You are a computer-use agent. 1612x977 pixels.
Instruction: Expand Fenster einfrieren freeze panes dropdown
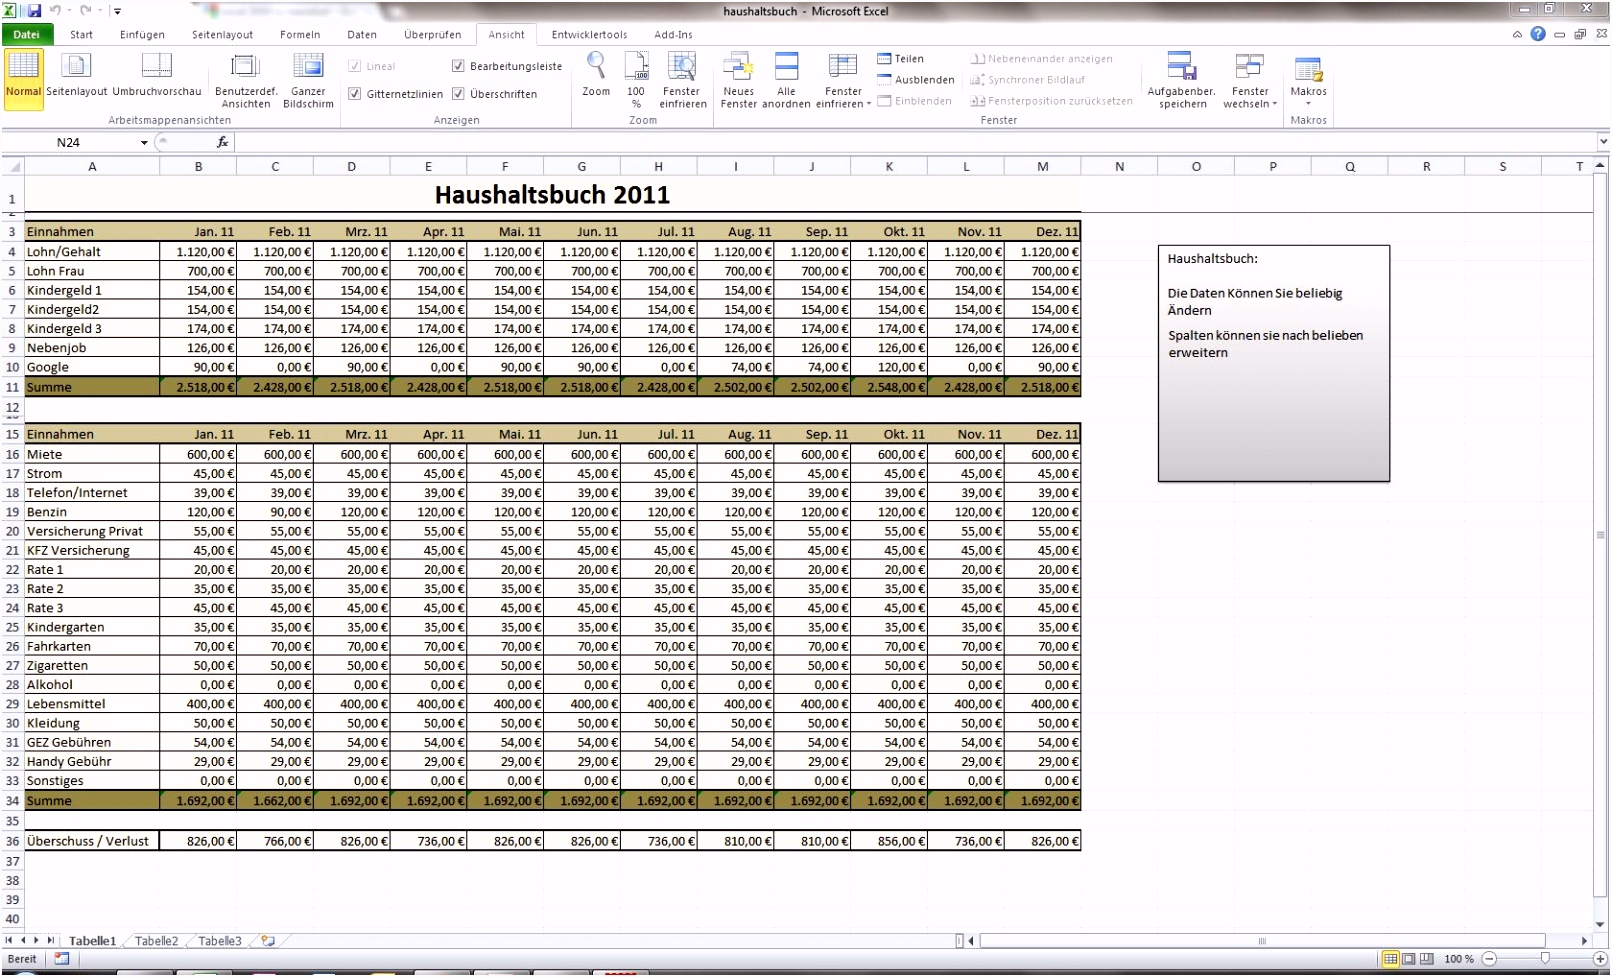(x=869, y=104)
